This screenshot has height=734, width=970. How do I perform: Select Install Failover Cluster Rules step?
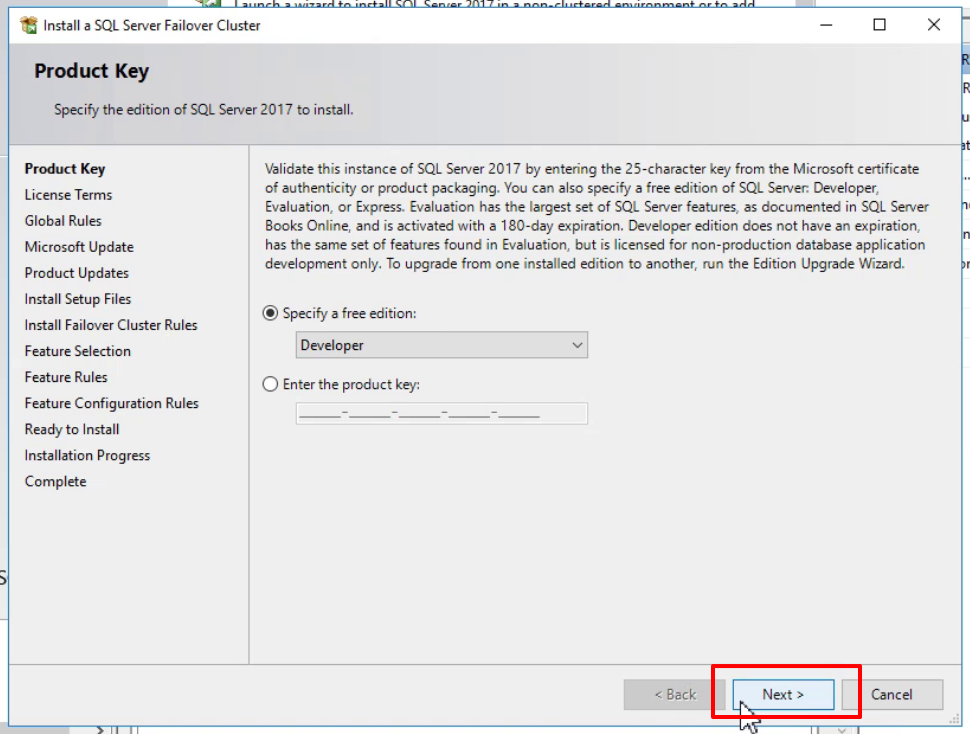(x=111, y=325)
